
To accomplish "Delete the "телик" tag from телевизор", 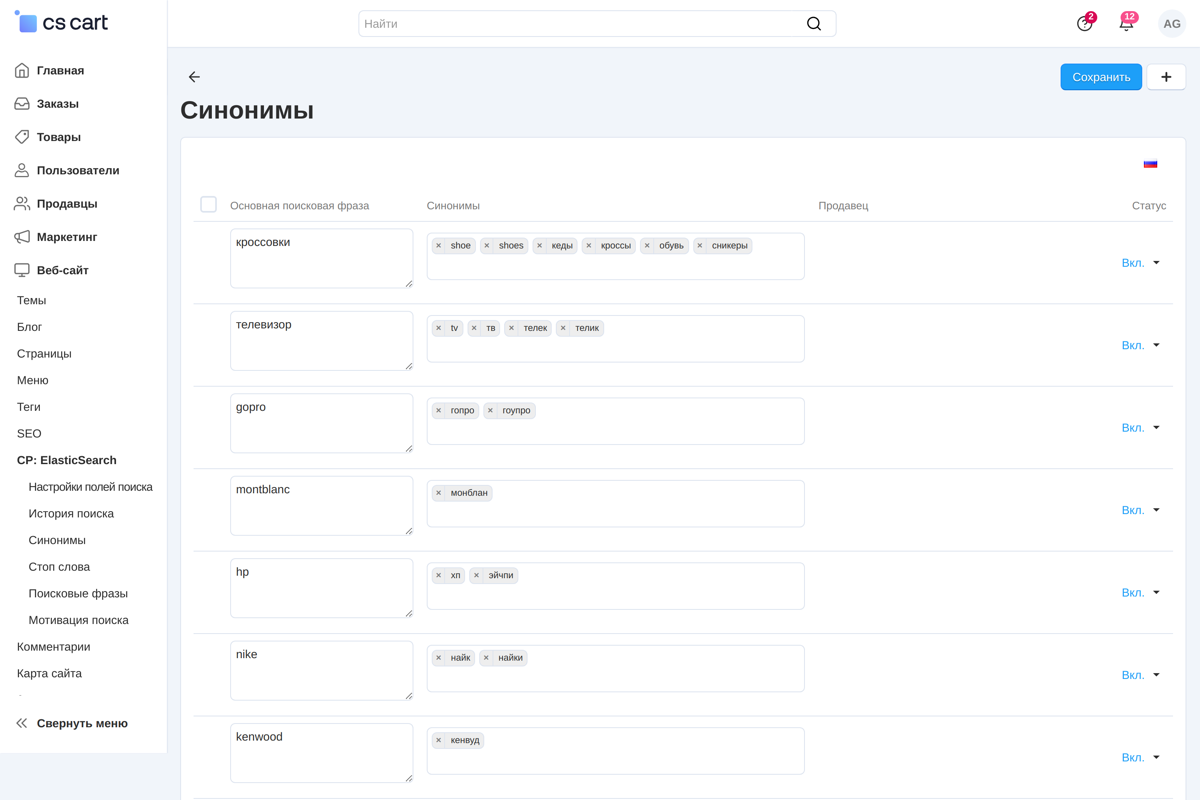I will (563, 328).
